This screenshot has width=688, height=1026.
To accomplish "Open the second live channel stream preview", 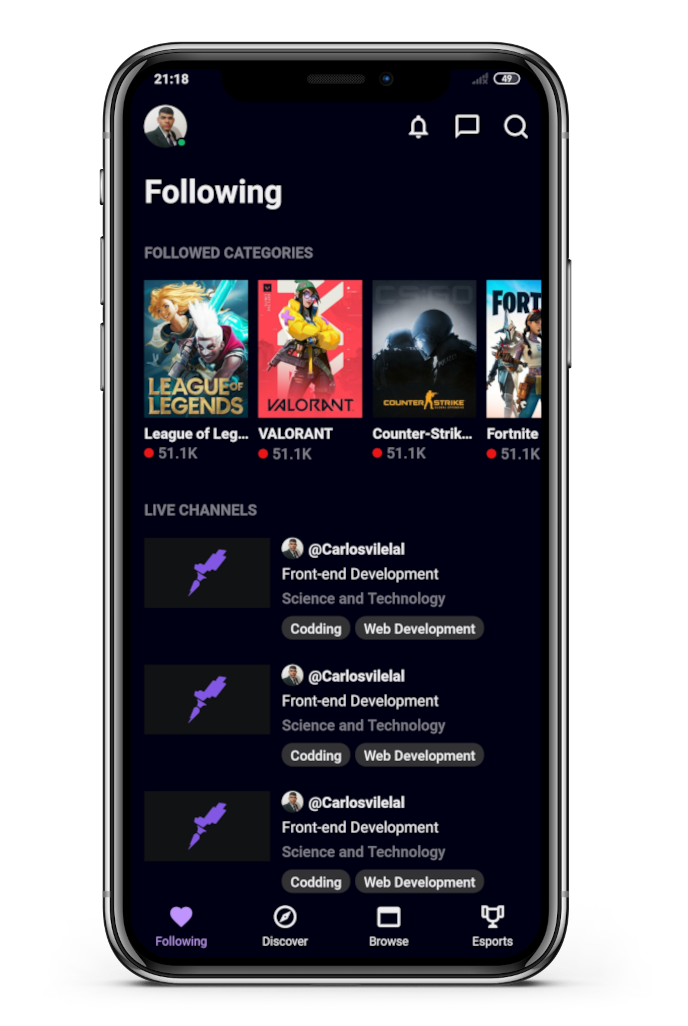I will [207, 699].
